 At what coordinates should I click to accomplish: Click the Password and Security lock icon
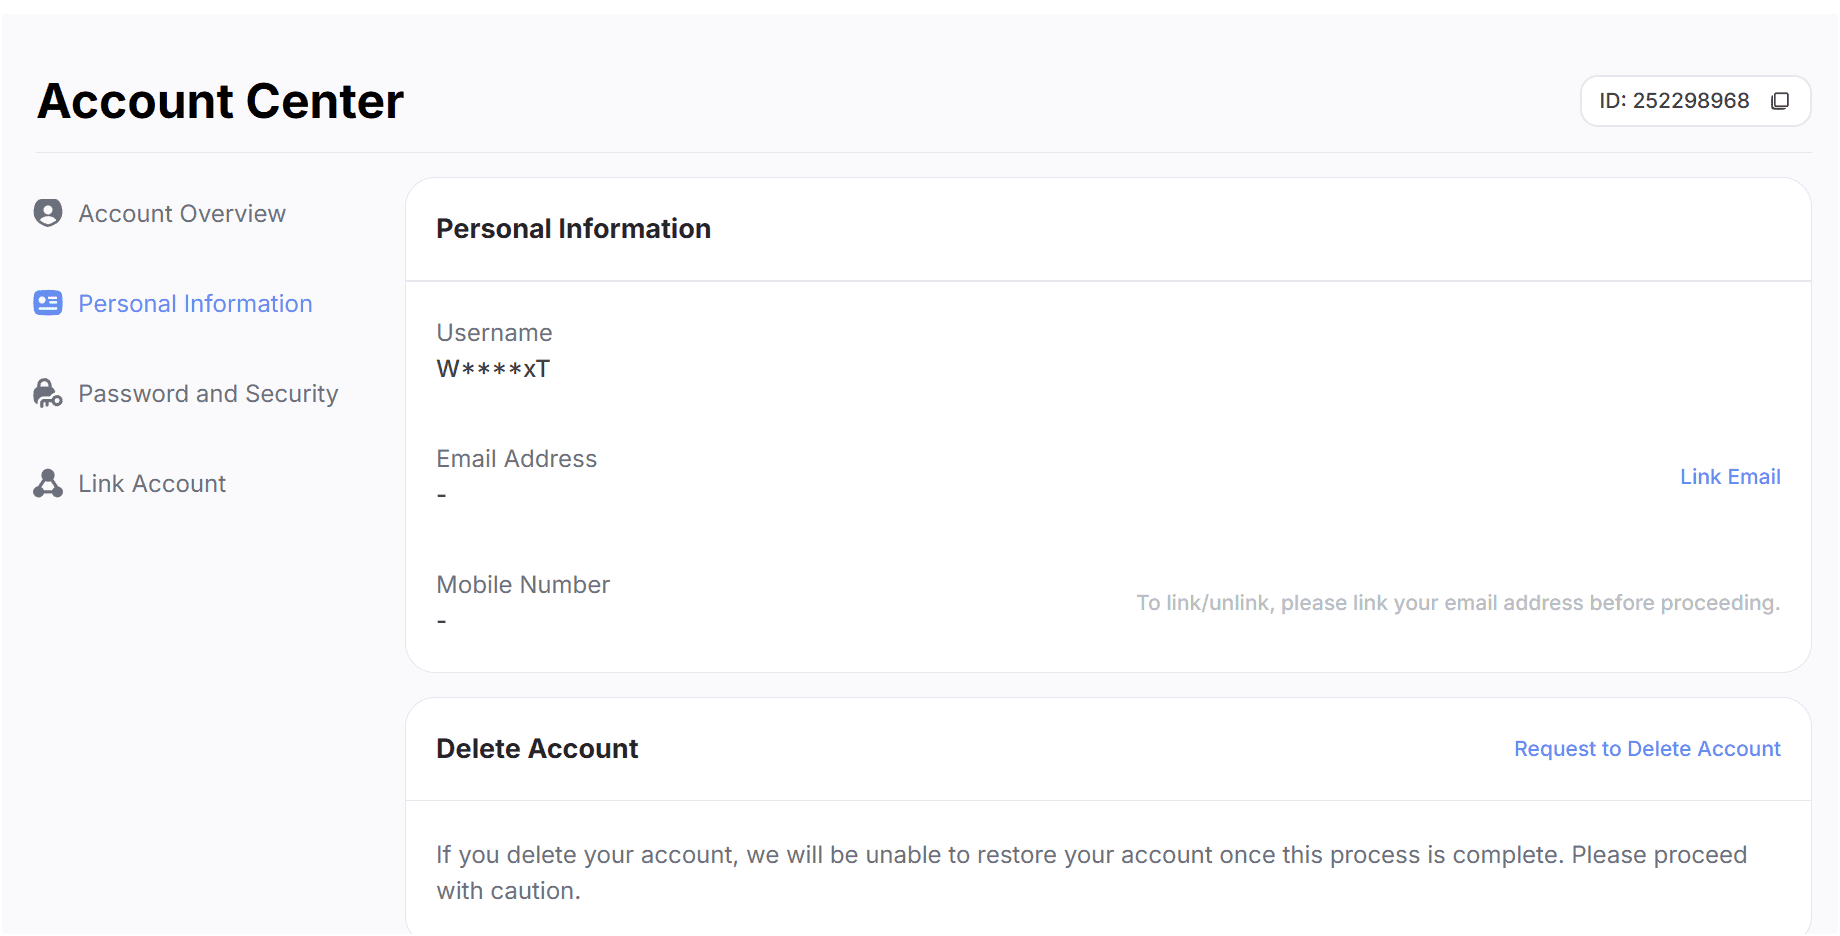[48, 393]
